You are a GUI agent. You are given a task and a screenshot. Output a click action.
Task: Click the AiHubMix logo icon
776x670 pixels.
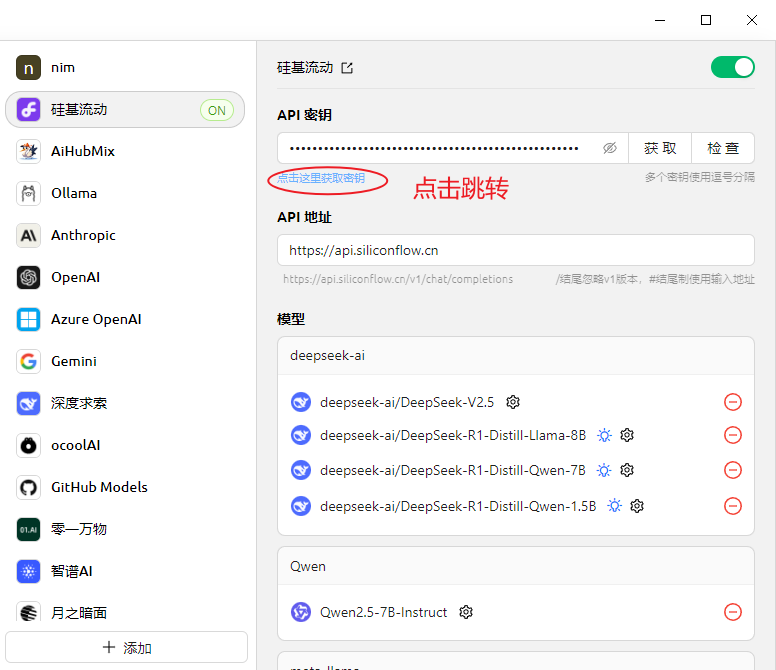pos(28,151)
